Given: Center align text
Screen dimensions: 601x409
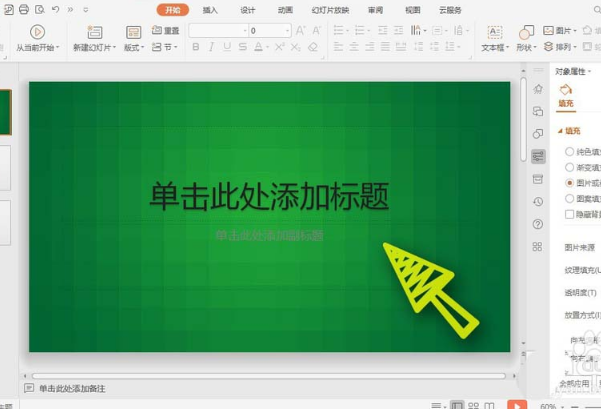Looking at the screenshot, I should [x=354, y=47].
